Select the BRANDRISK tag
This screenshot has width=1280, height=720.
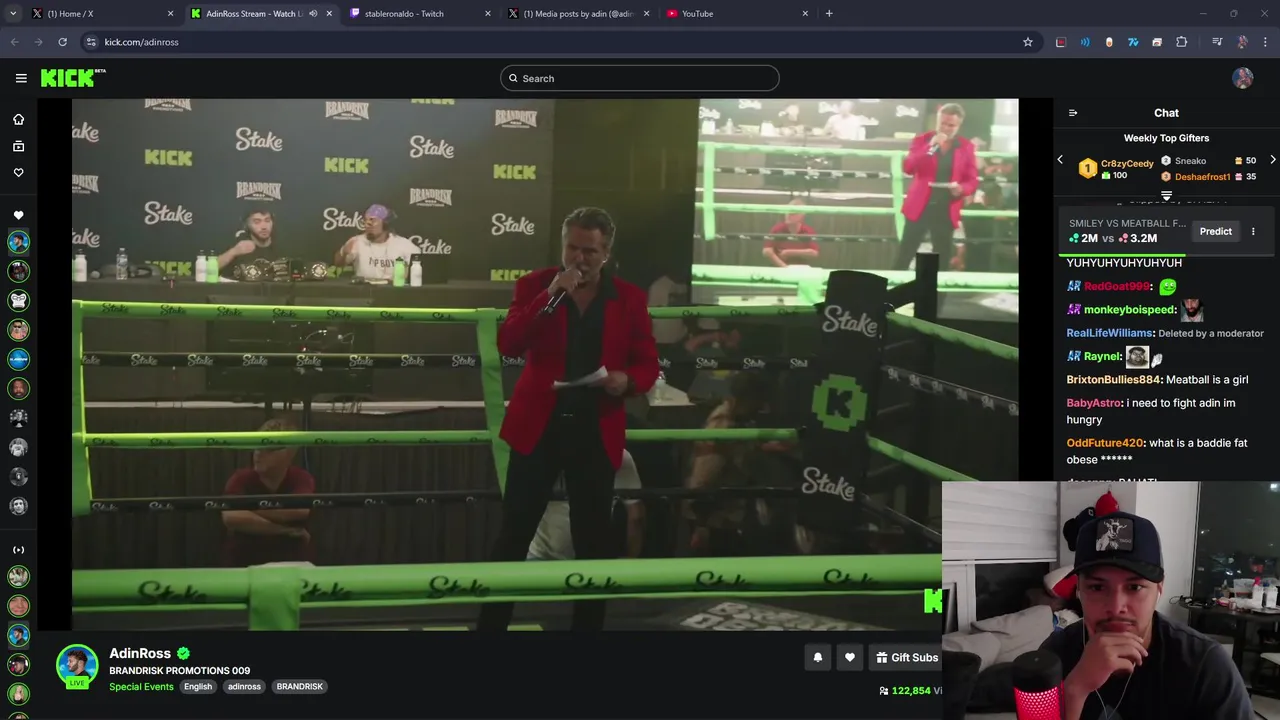point(299,687)
